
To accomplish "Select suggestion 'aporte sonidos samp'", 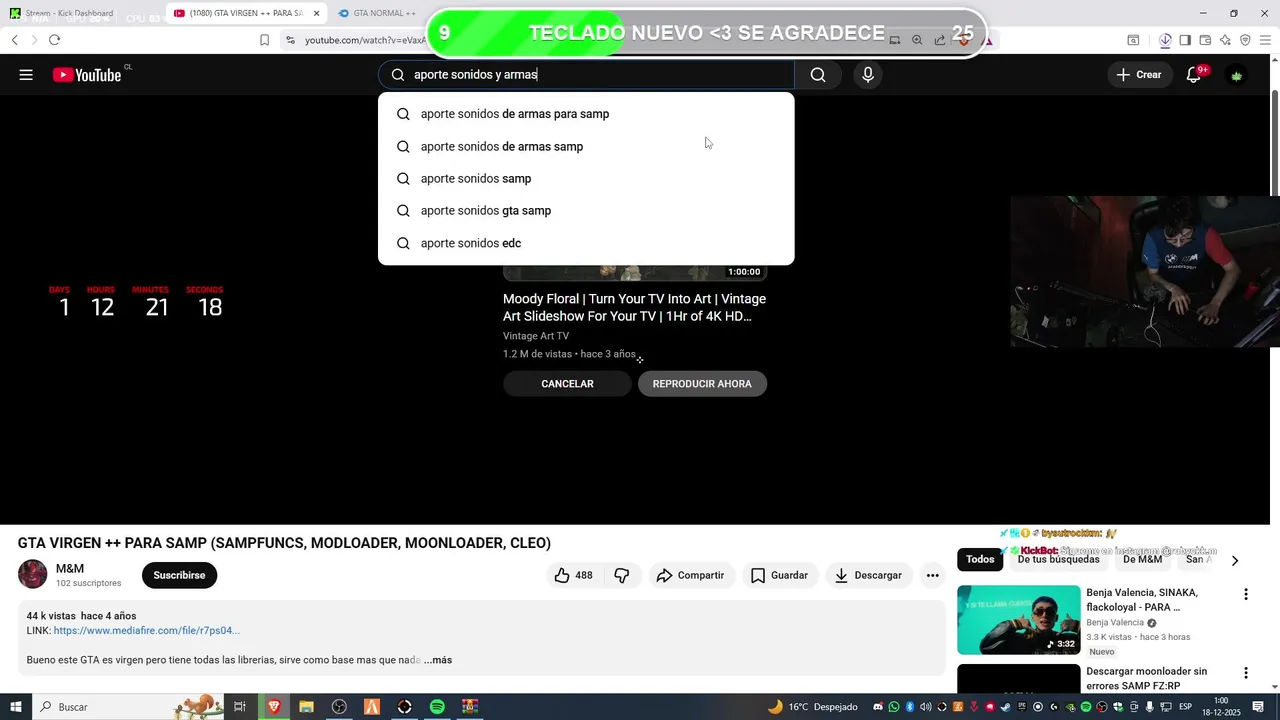I will tap(586, 178).
